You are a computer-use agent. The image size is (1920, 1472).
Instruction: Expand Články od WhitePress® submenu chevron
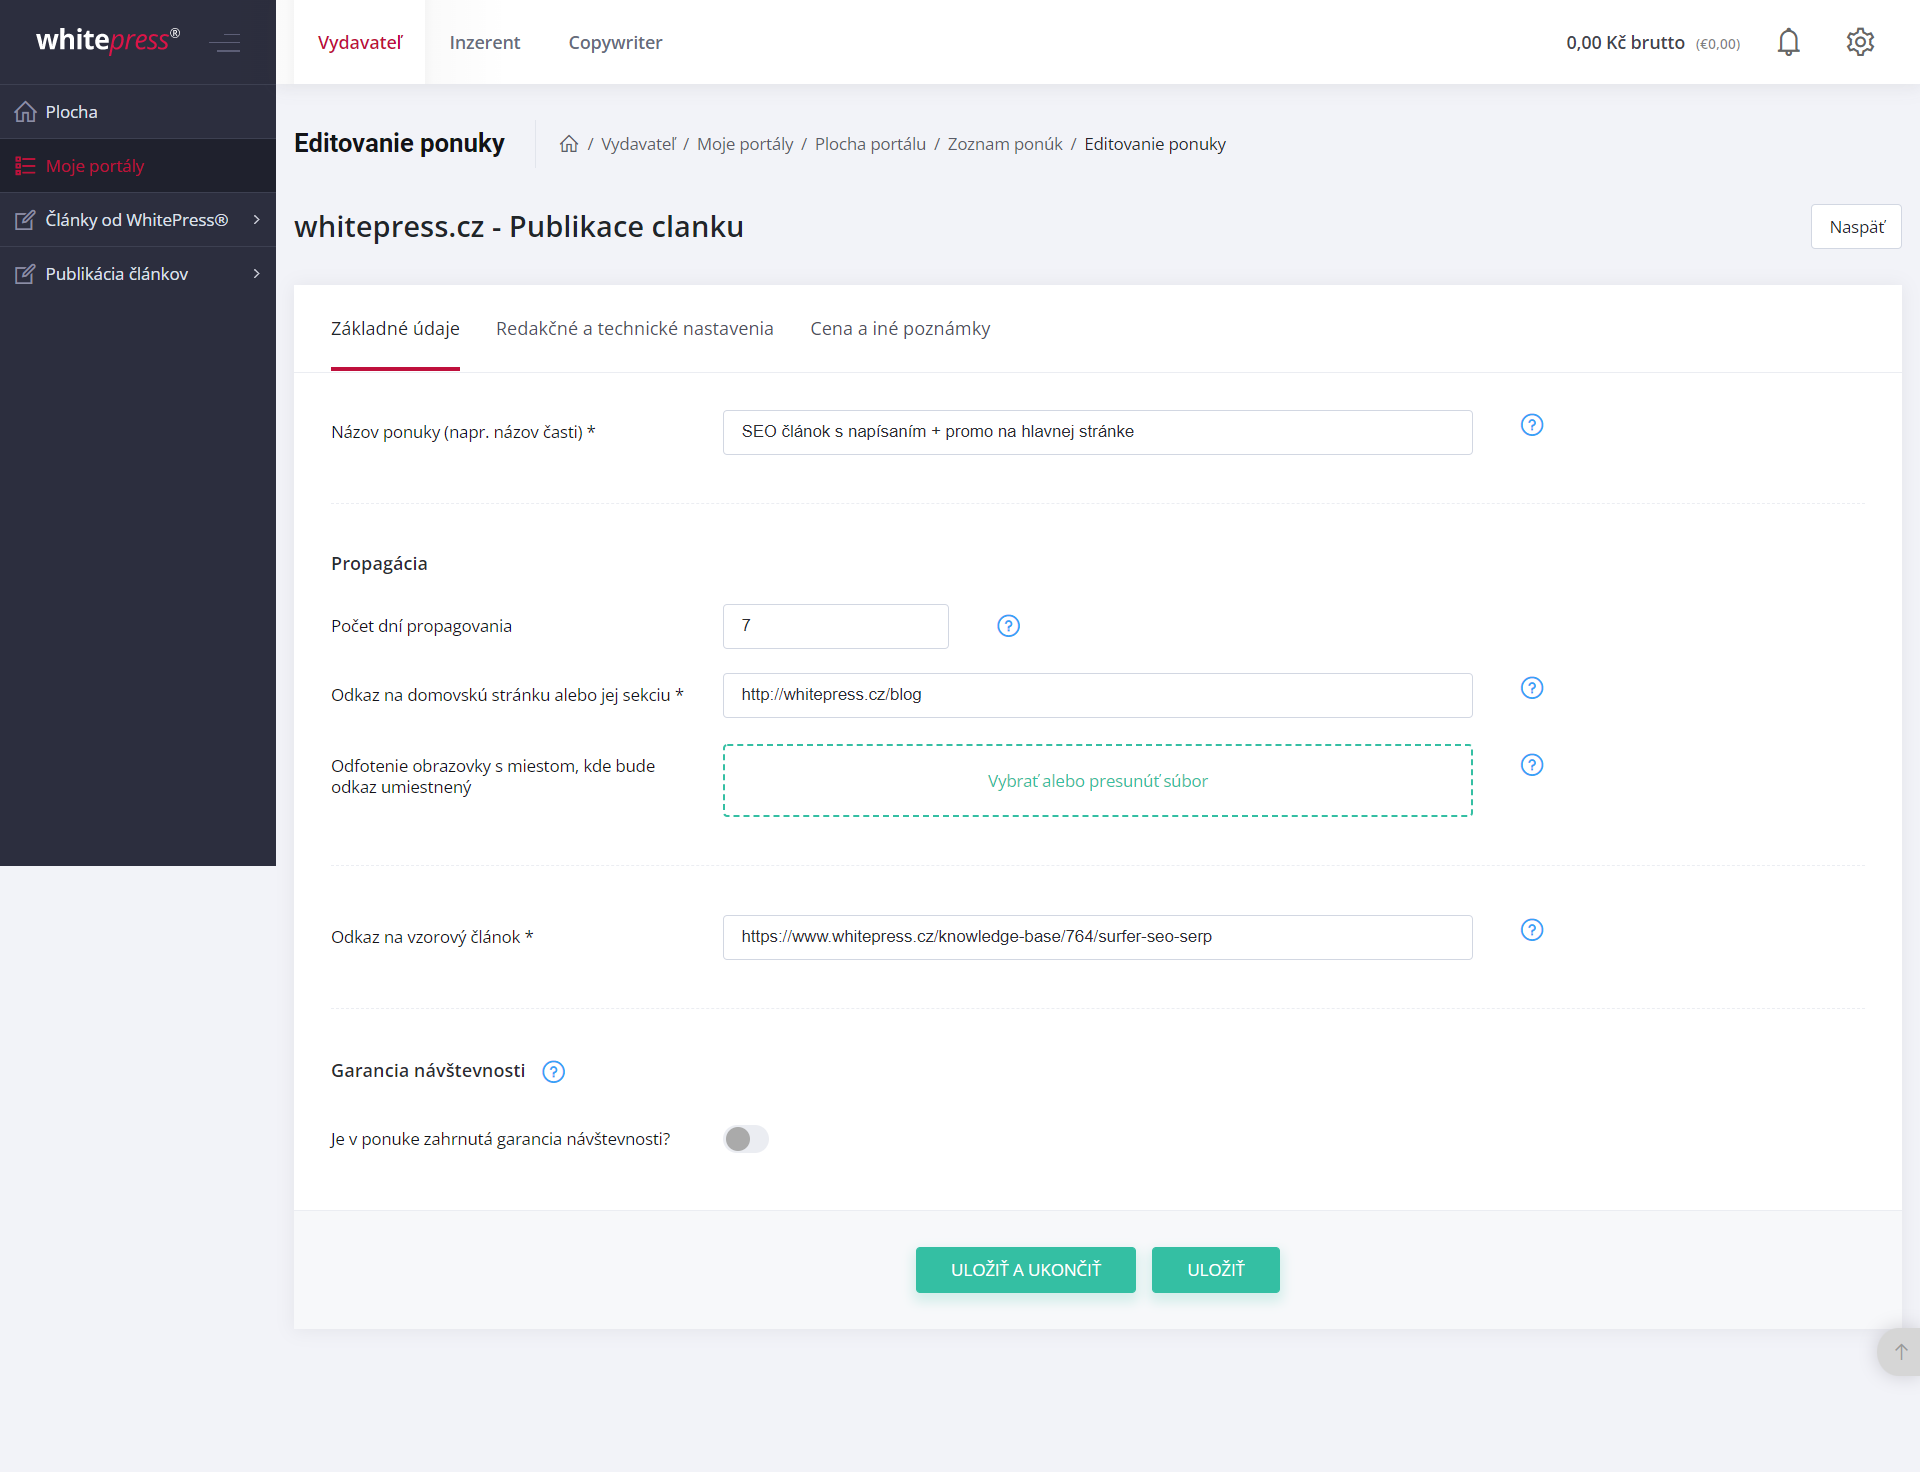pyautogui.click(x=257, y=220)
